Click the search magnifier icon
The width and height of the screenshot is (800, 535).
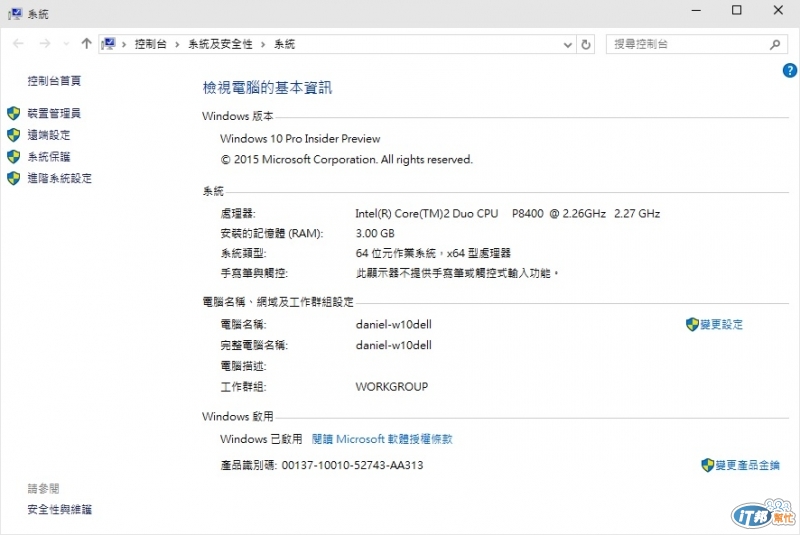pyautogui.click(x=775, y=44)
